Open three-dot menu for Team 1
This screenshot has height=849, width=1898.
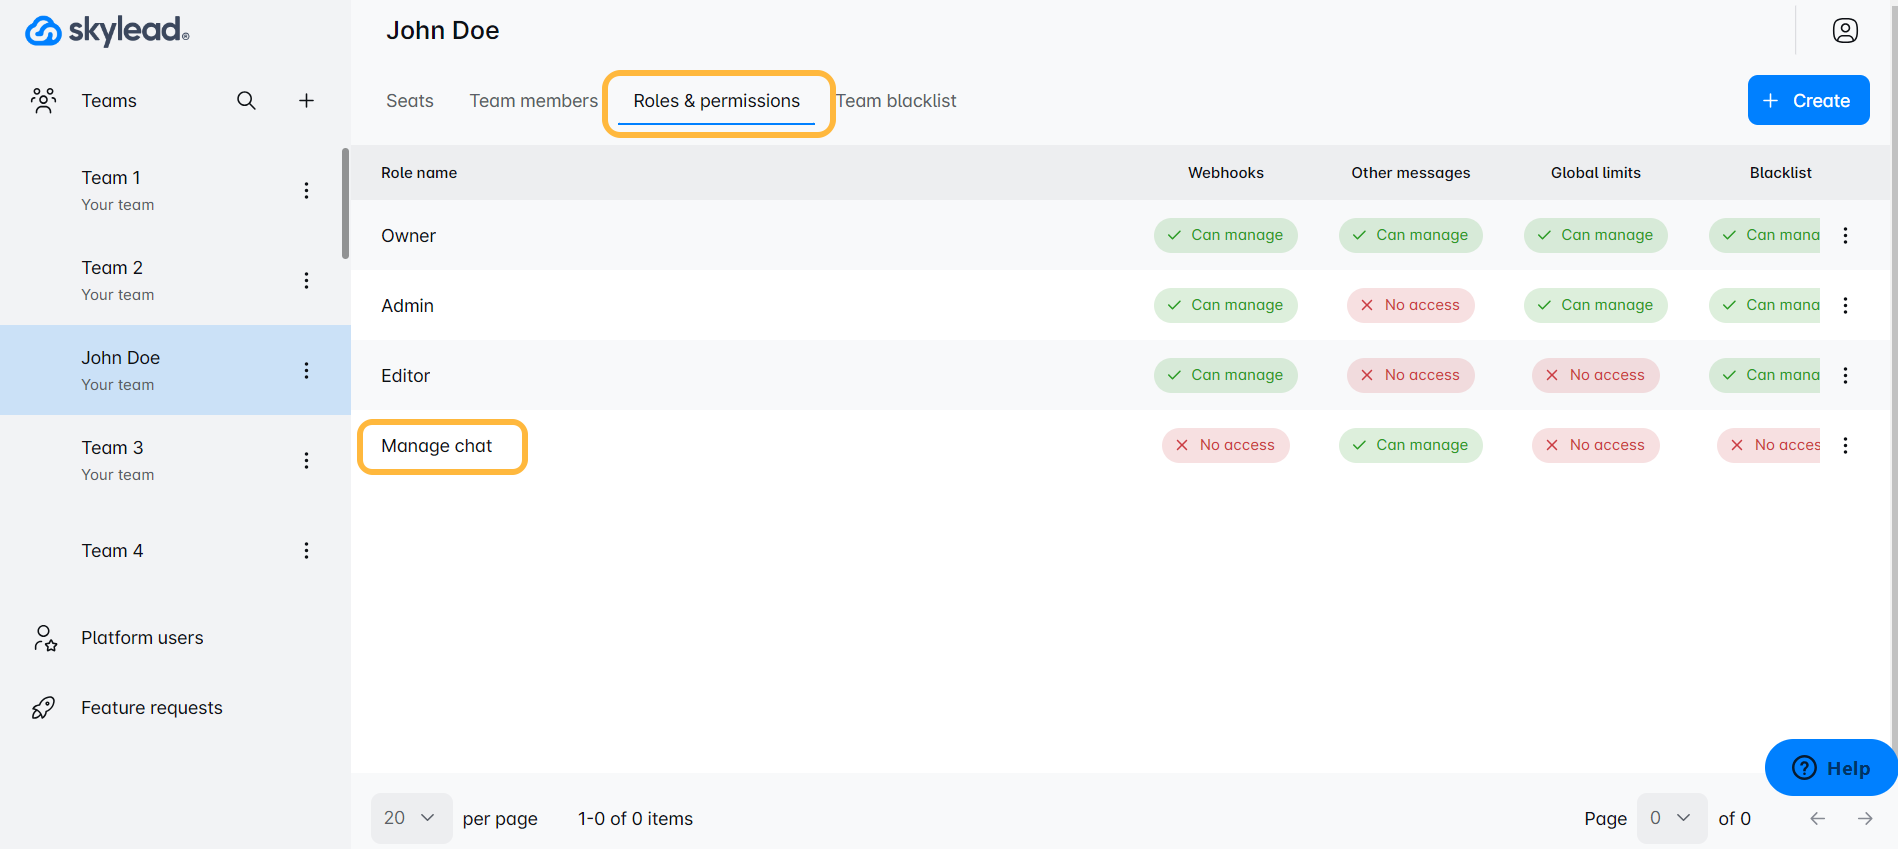tap(306, 190)
